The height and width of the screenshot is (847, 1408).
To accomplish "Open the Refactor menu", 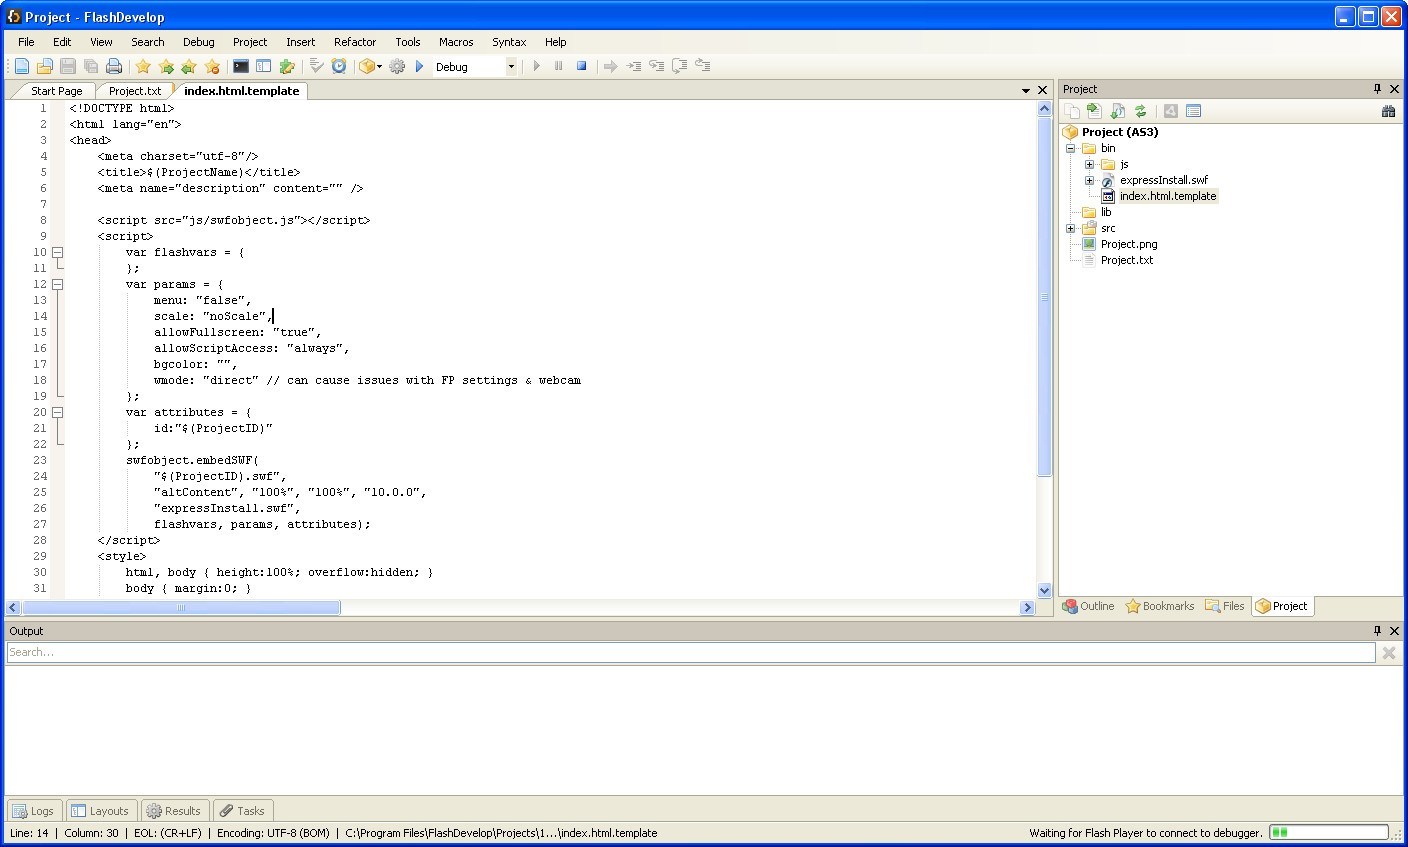I will coord(355,42).
